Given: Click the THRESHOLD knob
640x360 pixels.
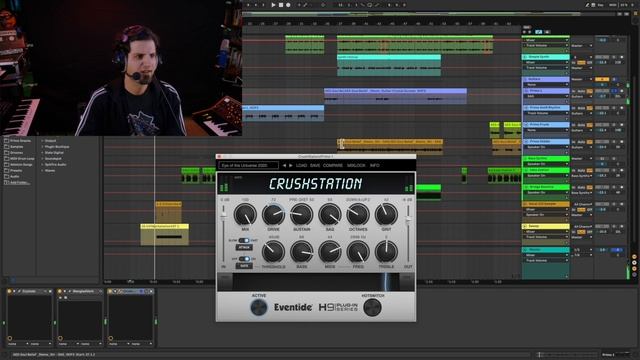Looking at the screenshot, I should point(273,252).
